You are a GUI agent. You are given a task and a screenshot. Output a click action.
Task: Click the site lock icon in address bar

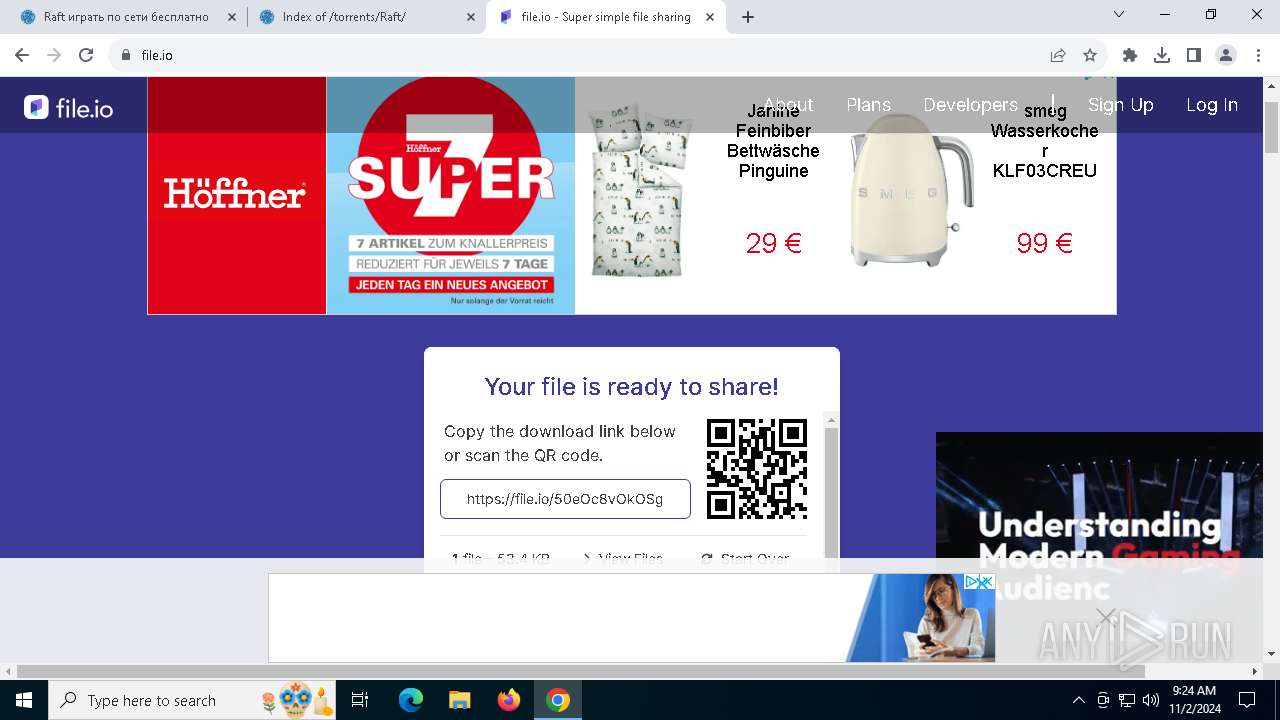click(x=126, y=55)
